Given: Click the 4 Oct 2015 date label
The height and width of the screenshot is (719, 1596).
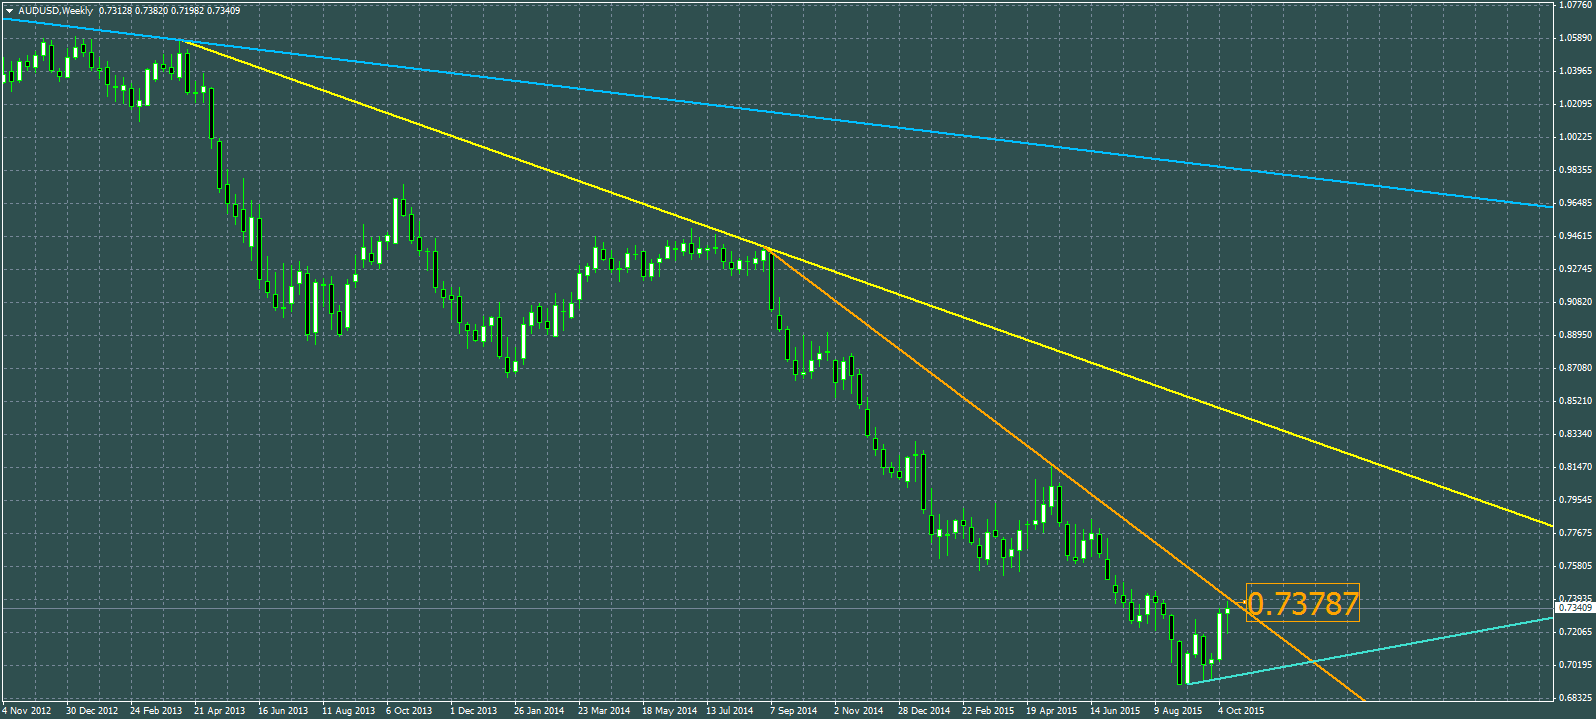Looking at the screenshot, I should coord(1241,711).
